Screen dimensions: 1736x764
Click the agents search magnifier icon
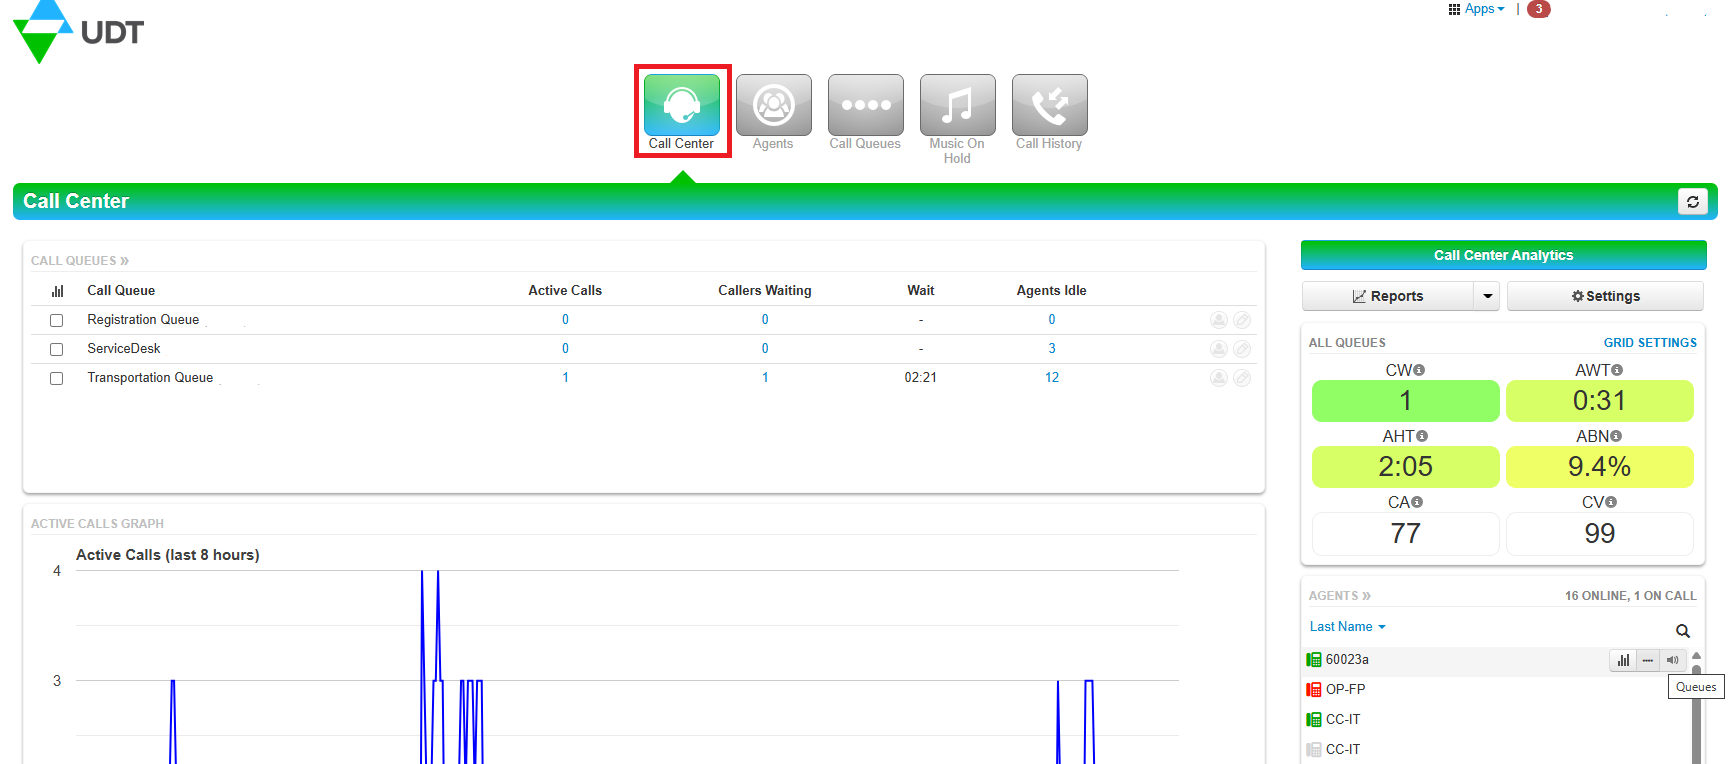pos(1683,631)
